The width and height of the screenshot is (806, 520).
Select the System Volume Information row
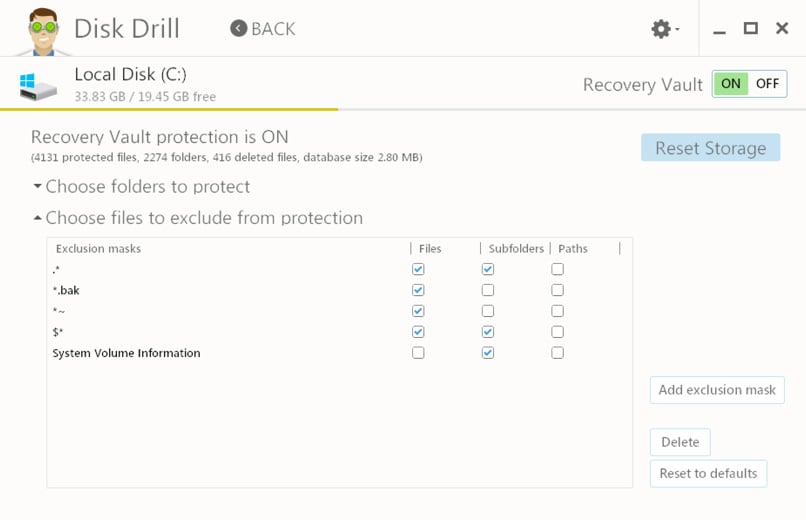(338, 353)
